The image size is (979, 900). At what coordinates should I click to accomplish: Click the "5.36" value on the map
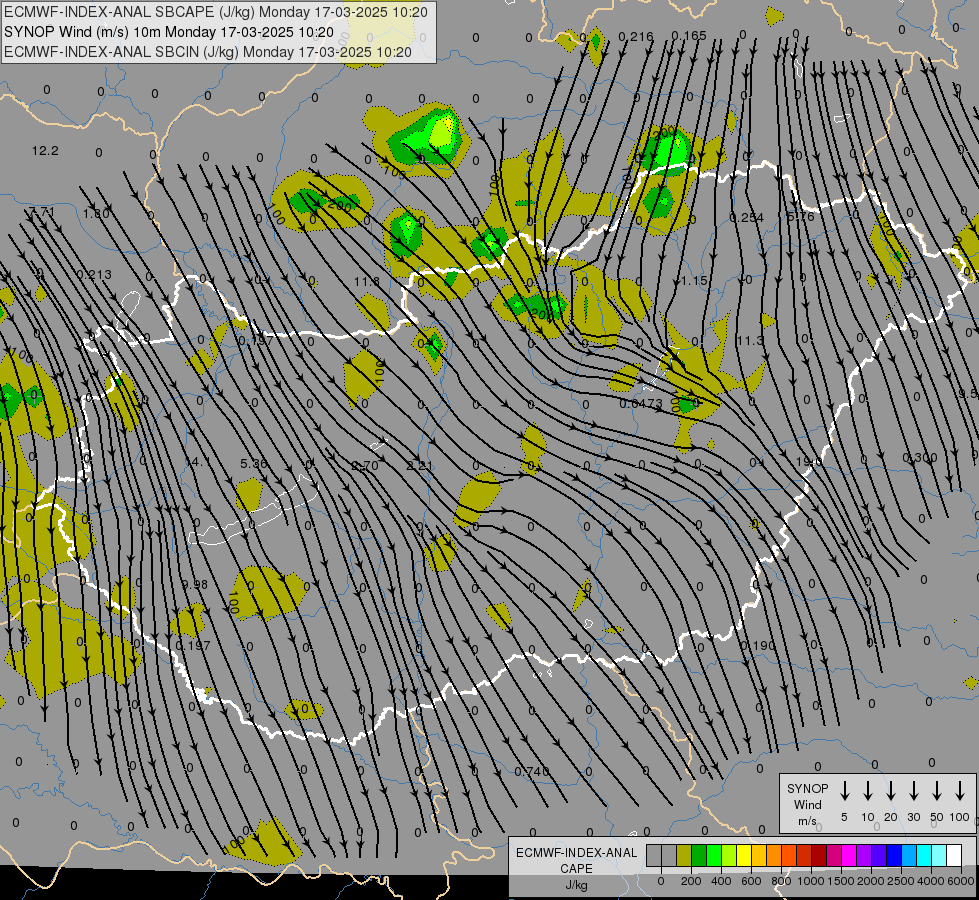pos(253,463)
